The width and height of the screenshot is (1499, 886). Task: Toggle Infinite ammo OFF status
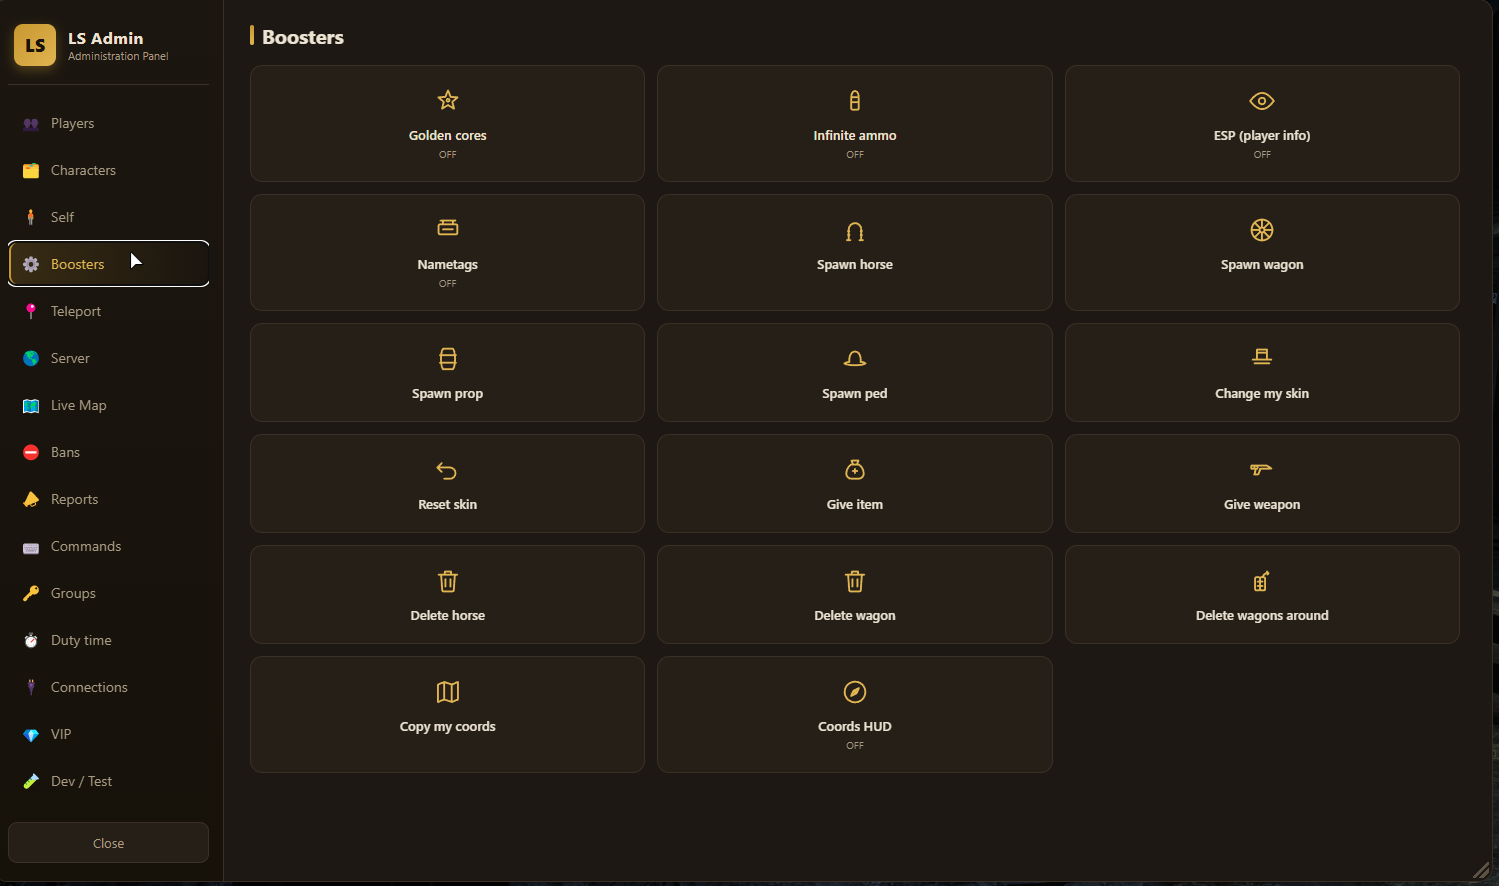coord(855,155)
